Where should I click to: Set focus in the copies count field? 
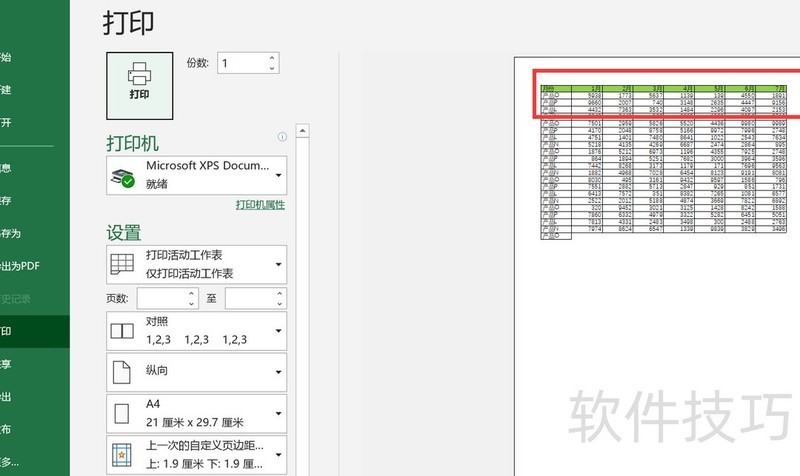point(242,63)
